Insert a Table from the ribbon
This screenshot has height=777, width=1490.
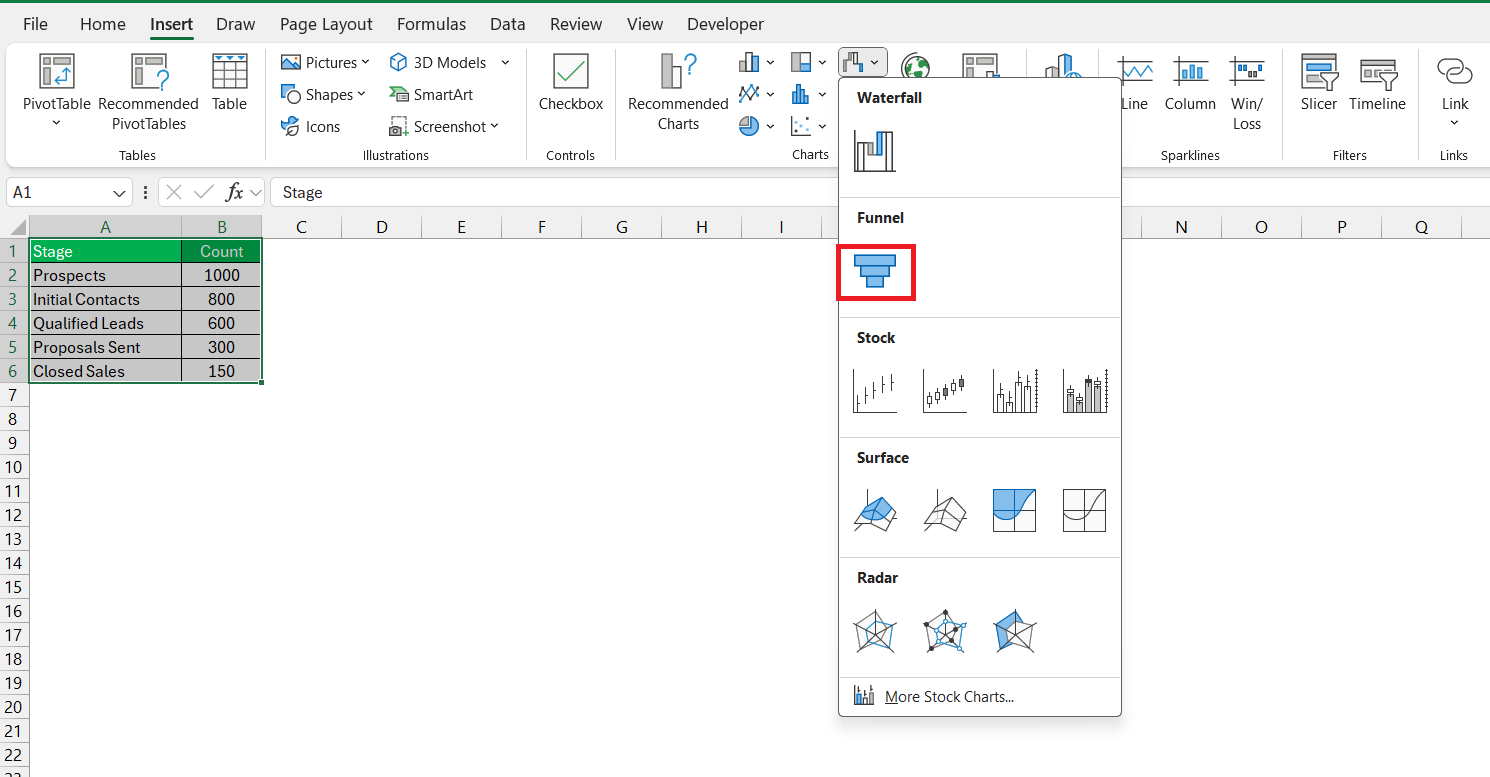tap(229, 82)
